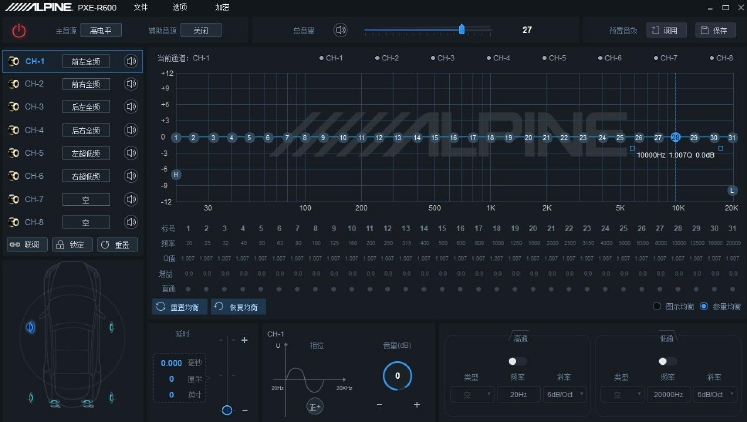Viewport: 747px width, 422px height.
Task: Click the 保存 save preset button
Action: click(x=716, y=30)
